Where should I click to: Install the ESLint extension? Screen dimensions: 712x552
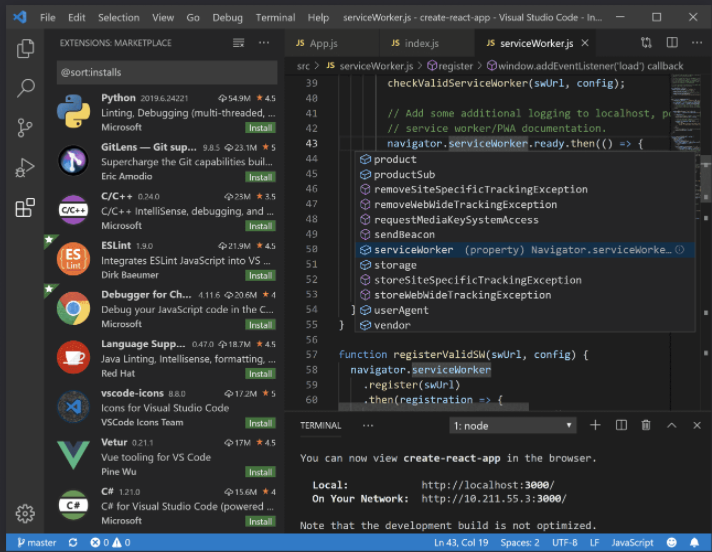pyautogui.click(x=260, y=276)
